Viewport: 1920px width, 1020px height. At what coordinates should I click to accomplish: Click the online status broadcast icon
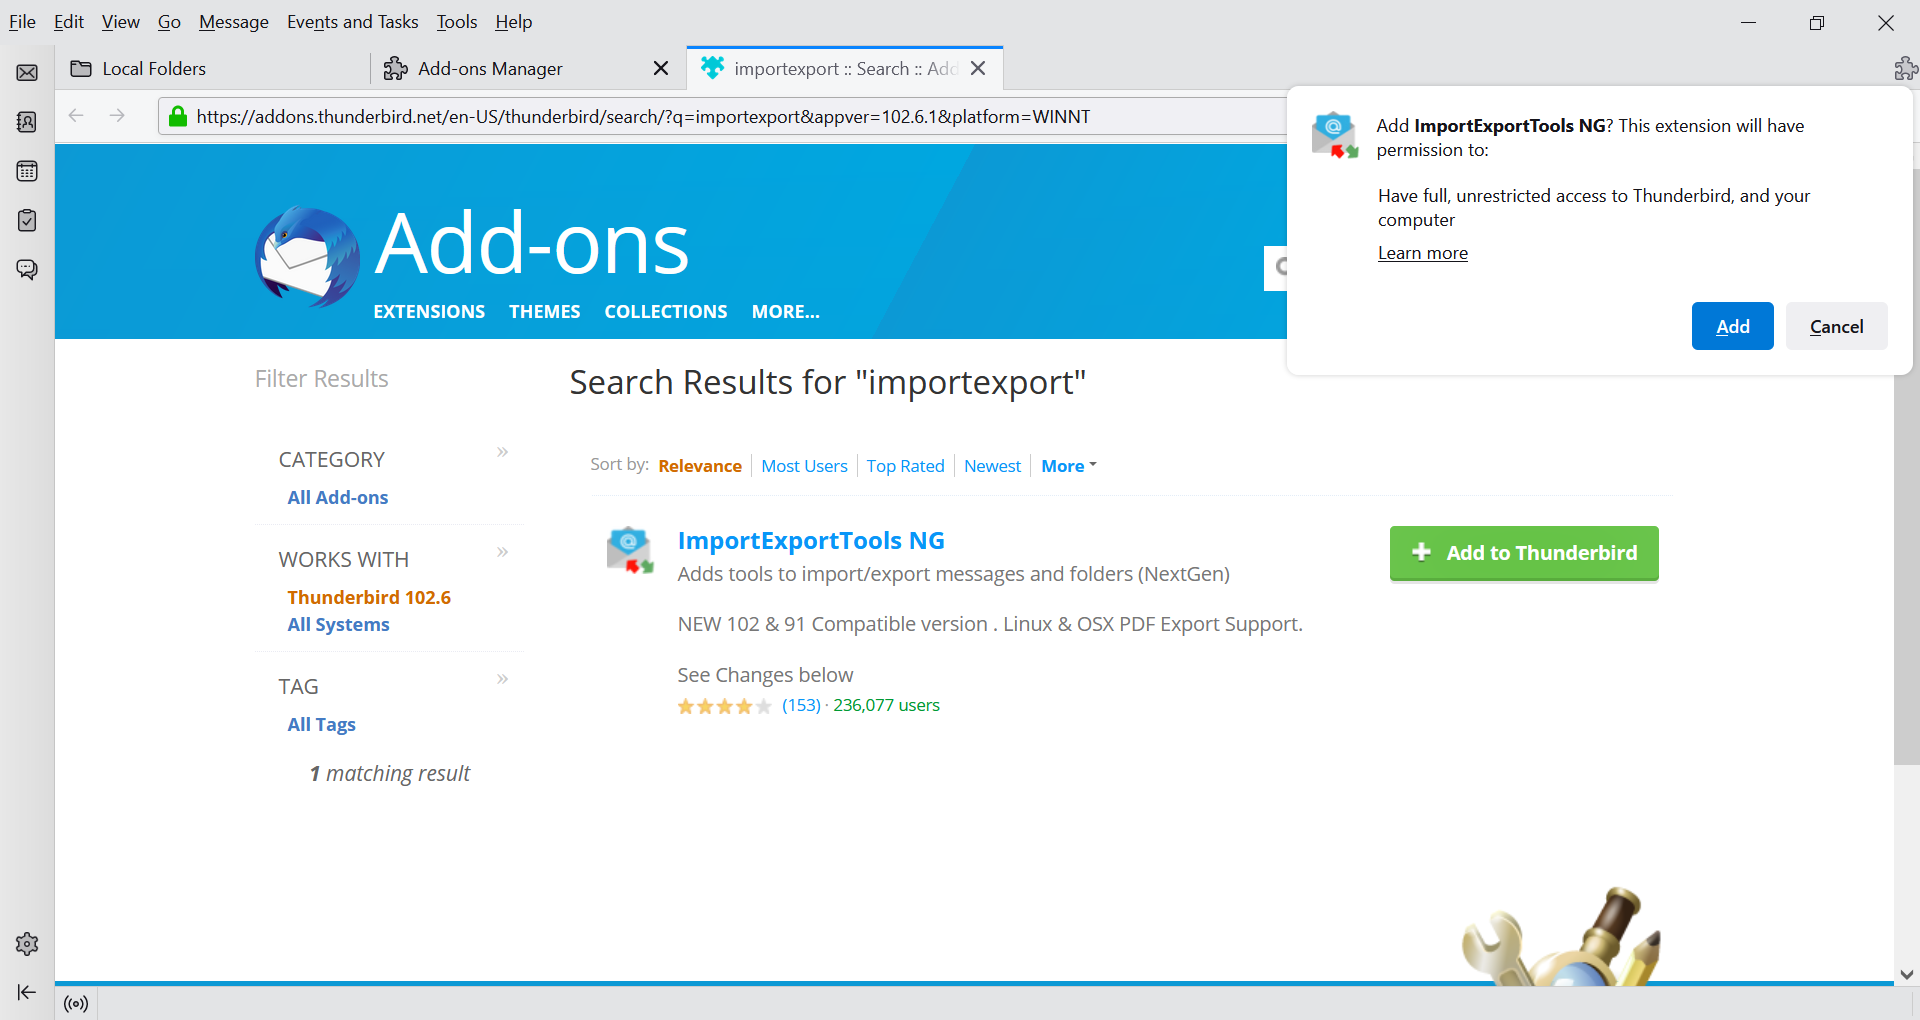[x=76, y=1003]
